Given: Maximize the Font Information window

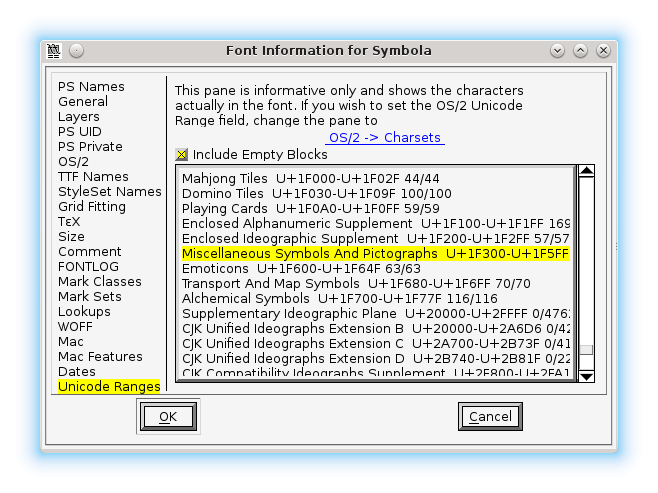Looking at the screenshot, I should pos(580,51).
